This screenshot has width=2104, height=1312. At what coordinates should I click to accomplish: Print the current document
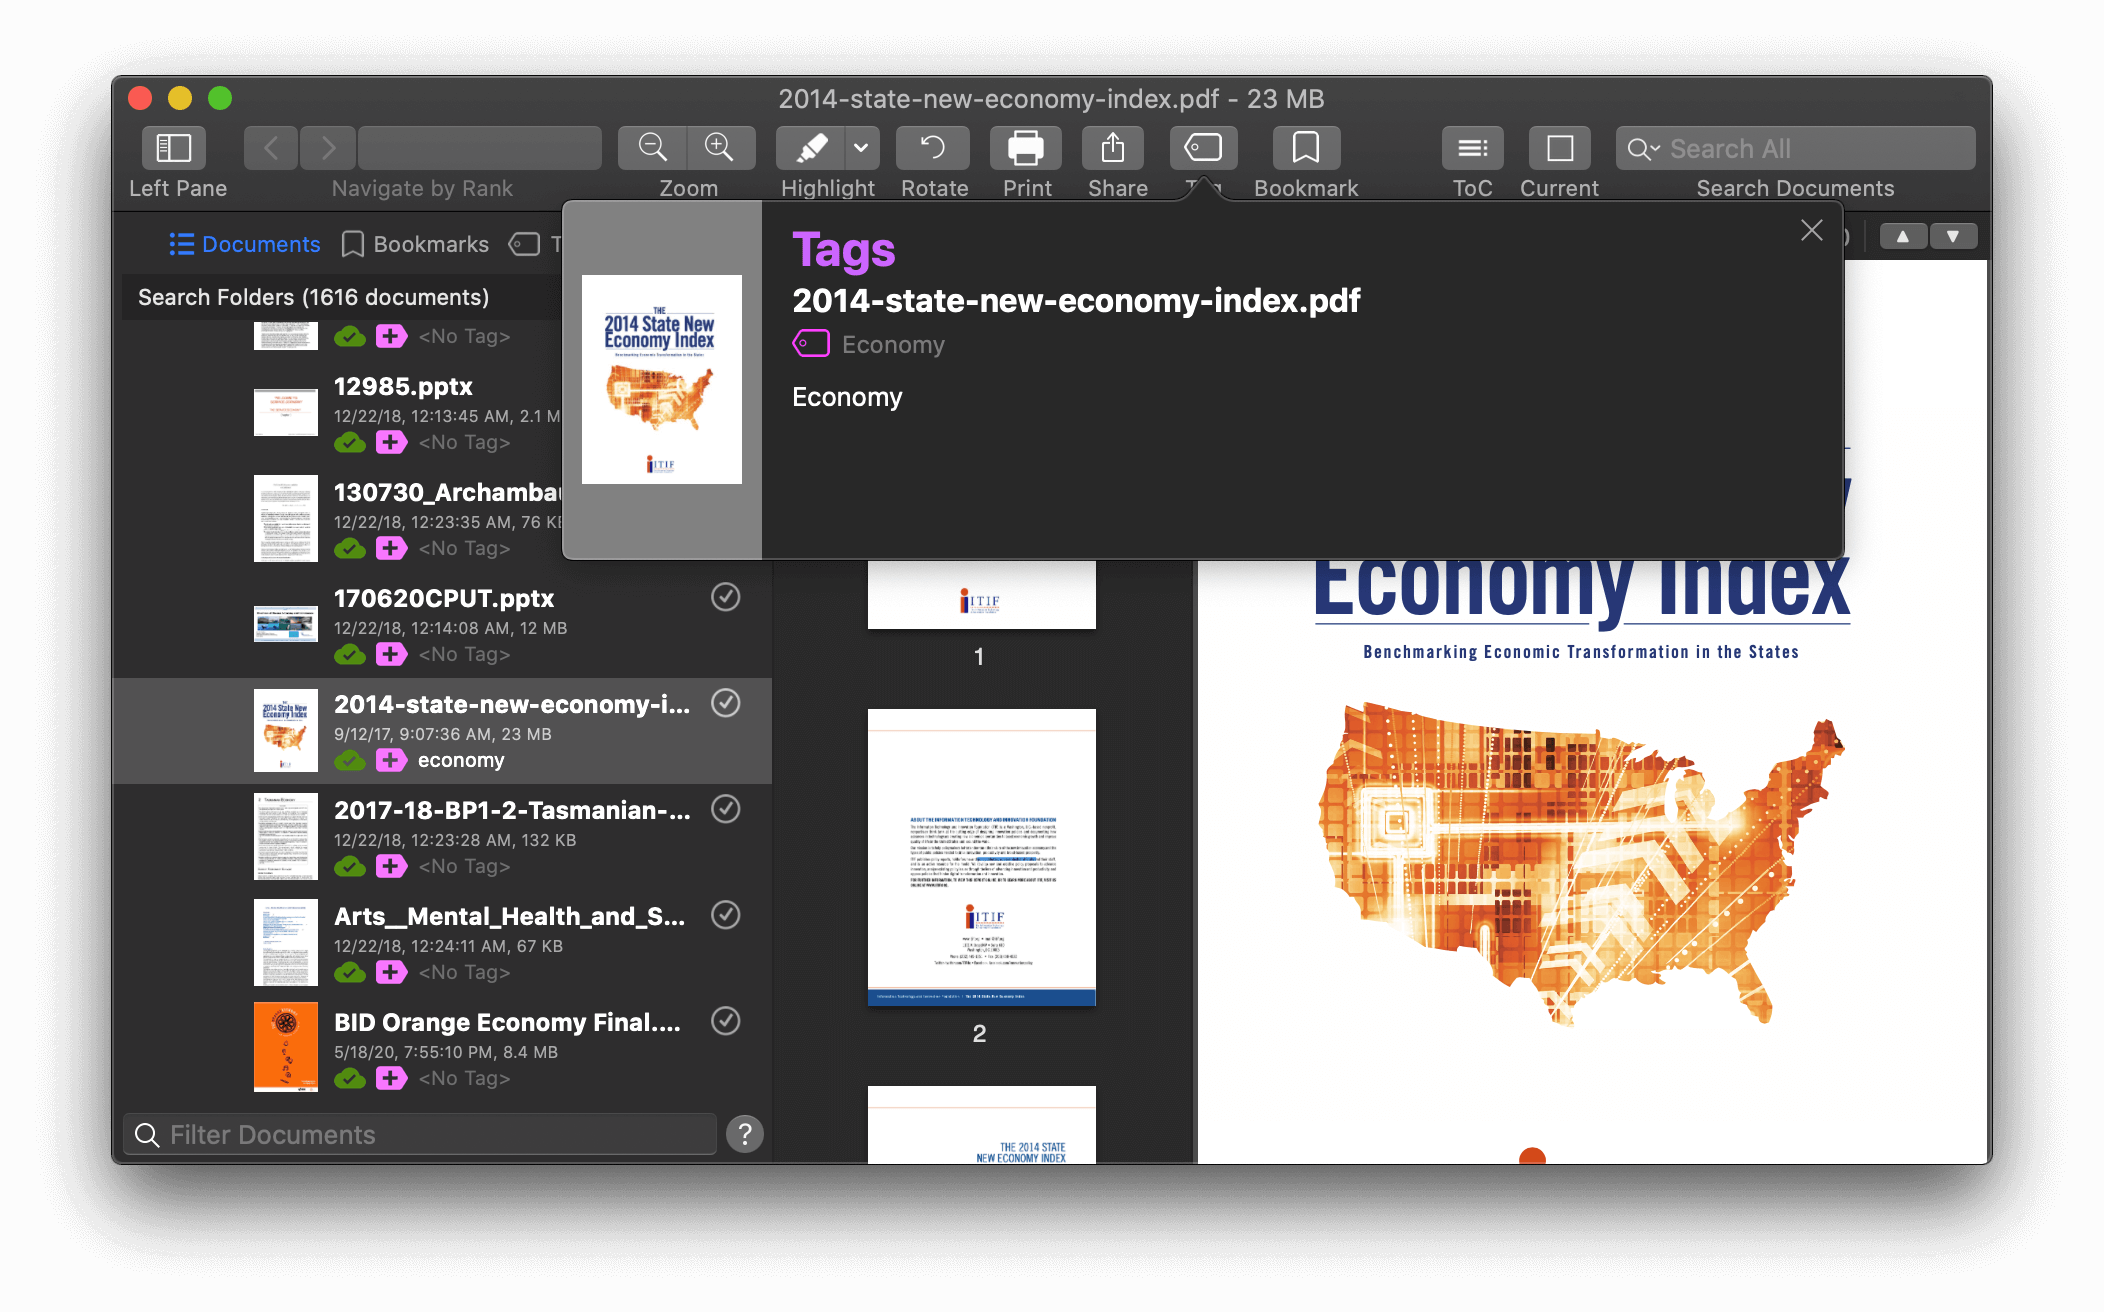point(1026,148)
